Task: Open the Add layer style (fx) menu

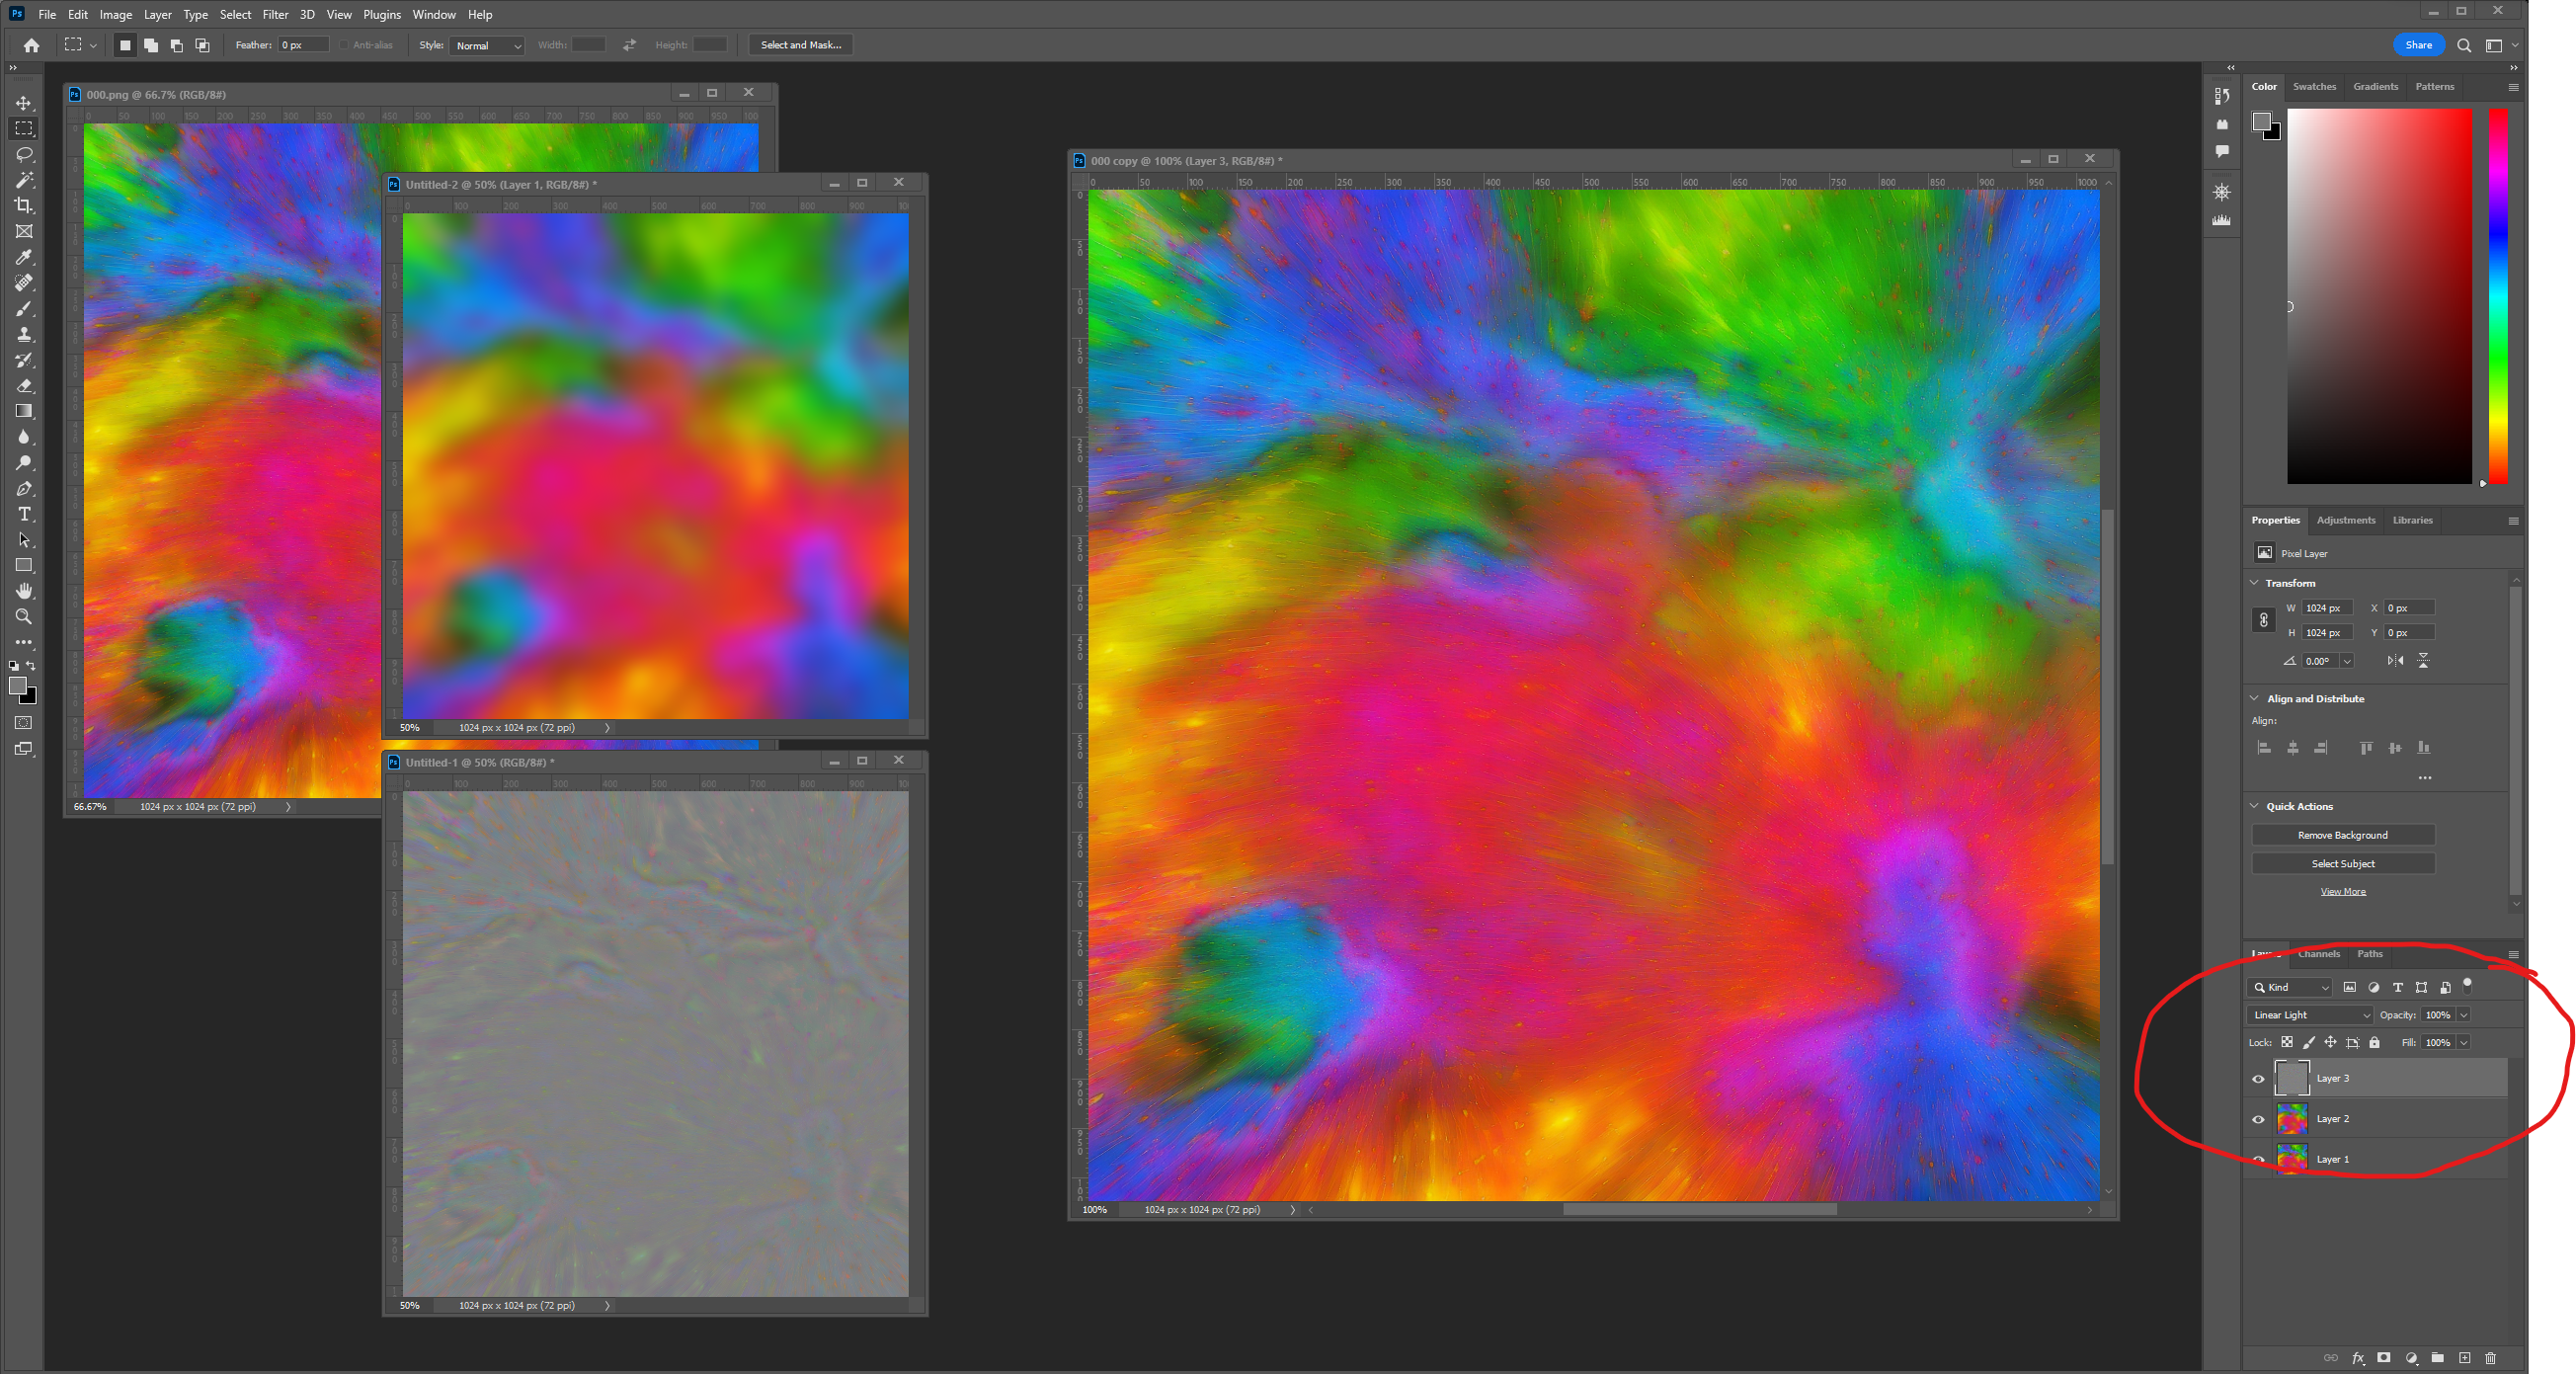Action: [2357, 1358]
